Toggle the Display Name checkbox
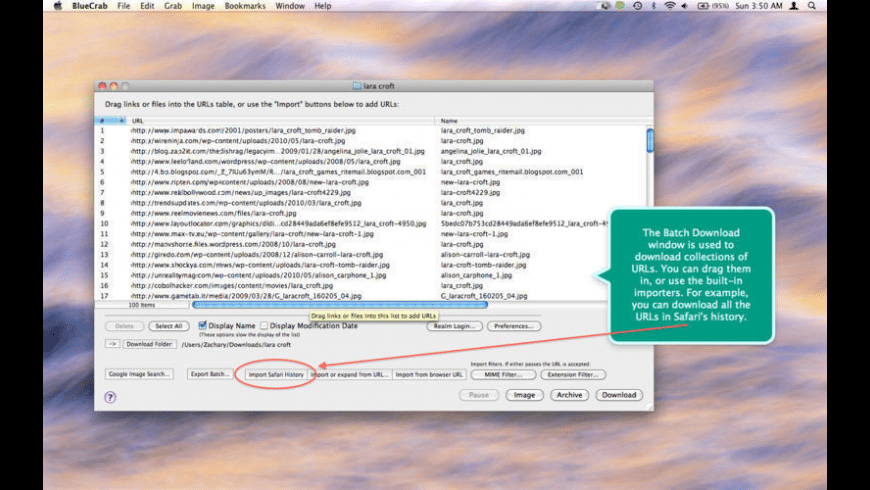Image resolution: width=870 pixels, height=490 pixels. pyautogui.click(x=203, y=325)
